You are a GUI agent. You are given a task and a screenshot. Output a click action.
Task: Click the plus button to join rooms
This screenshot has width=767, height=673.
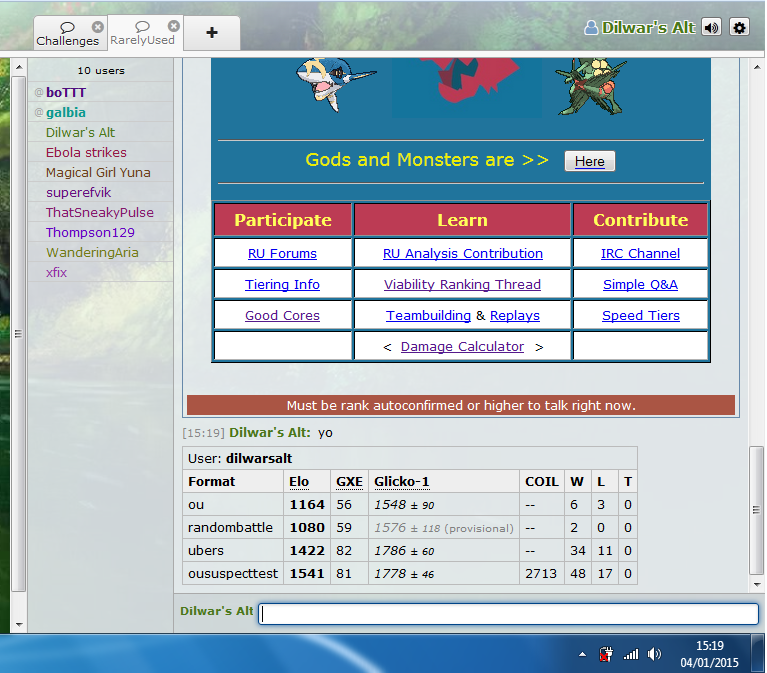[211, 32]
